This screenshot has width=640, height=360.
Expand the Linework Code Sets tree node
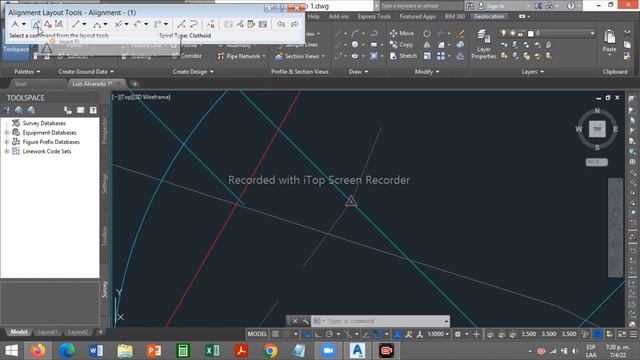[x=7, y=151]
